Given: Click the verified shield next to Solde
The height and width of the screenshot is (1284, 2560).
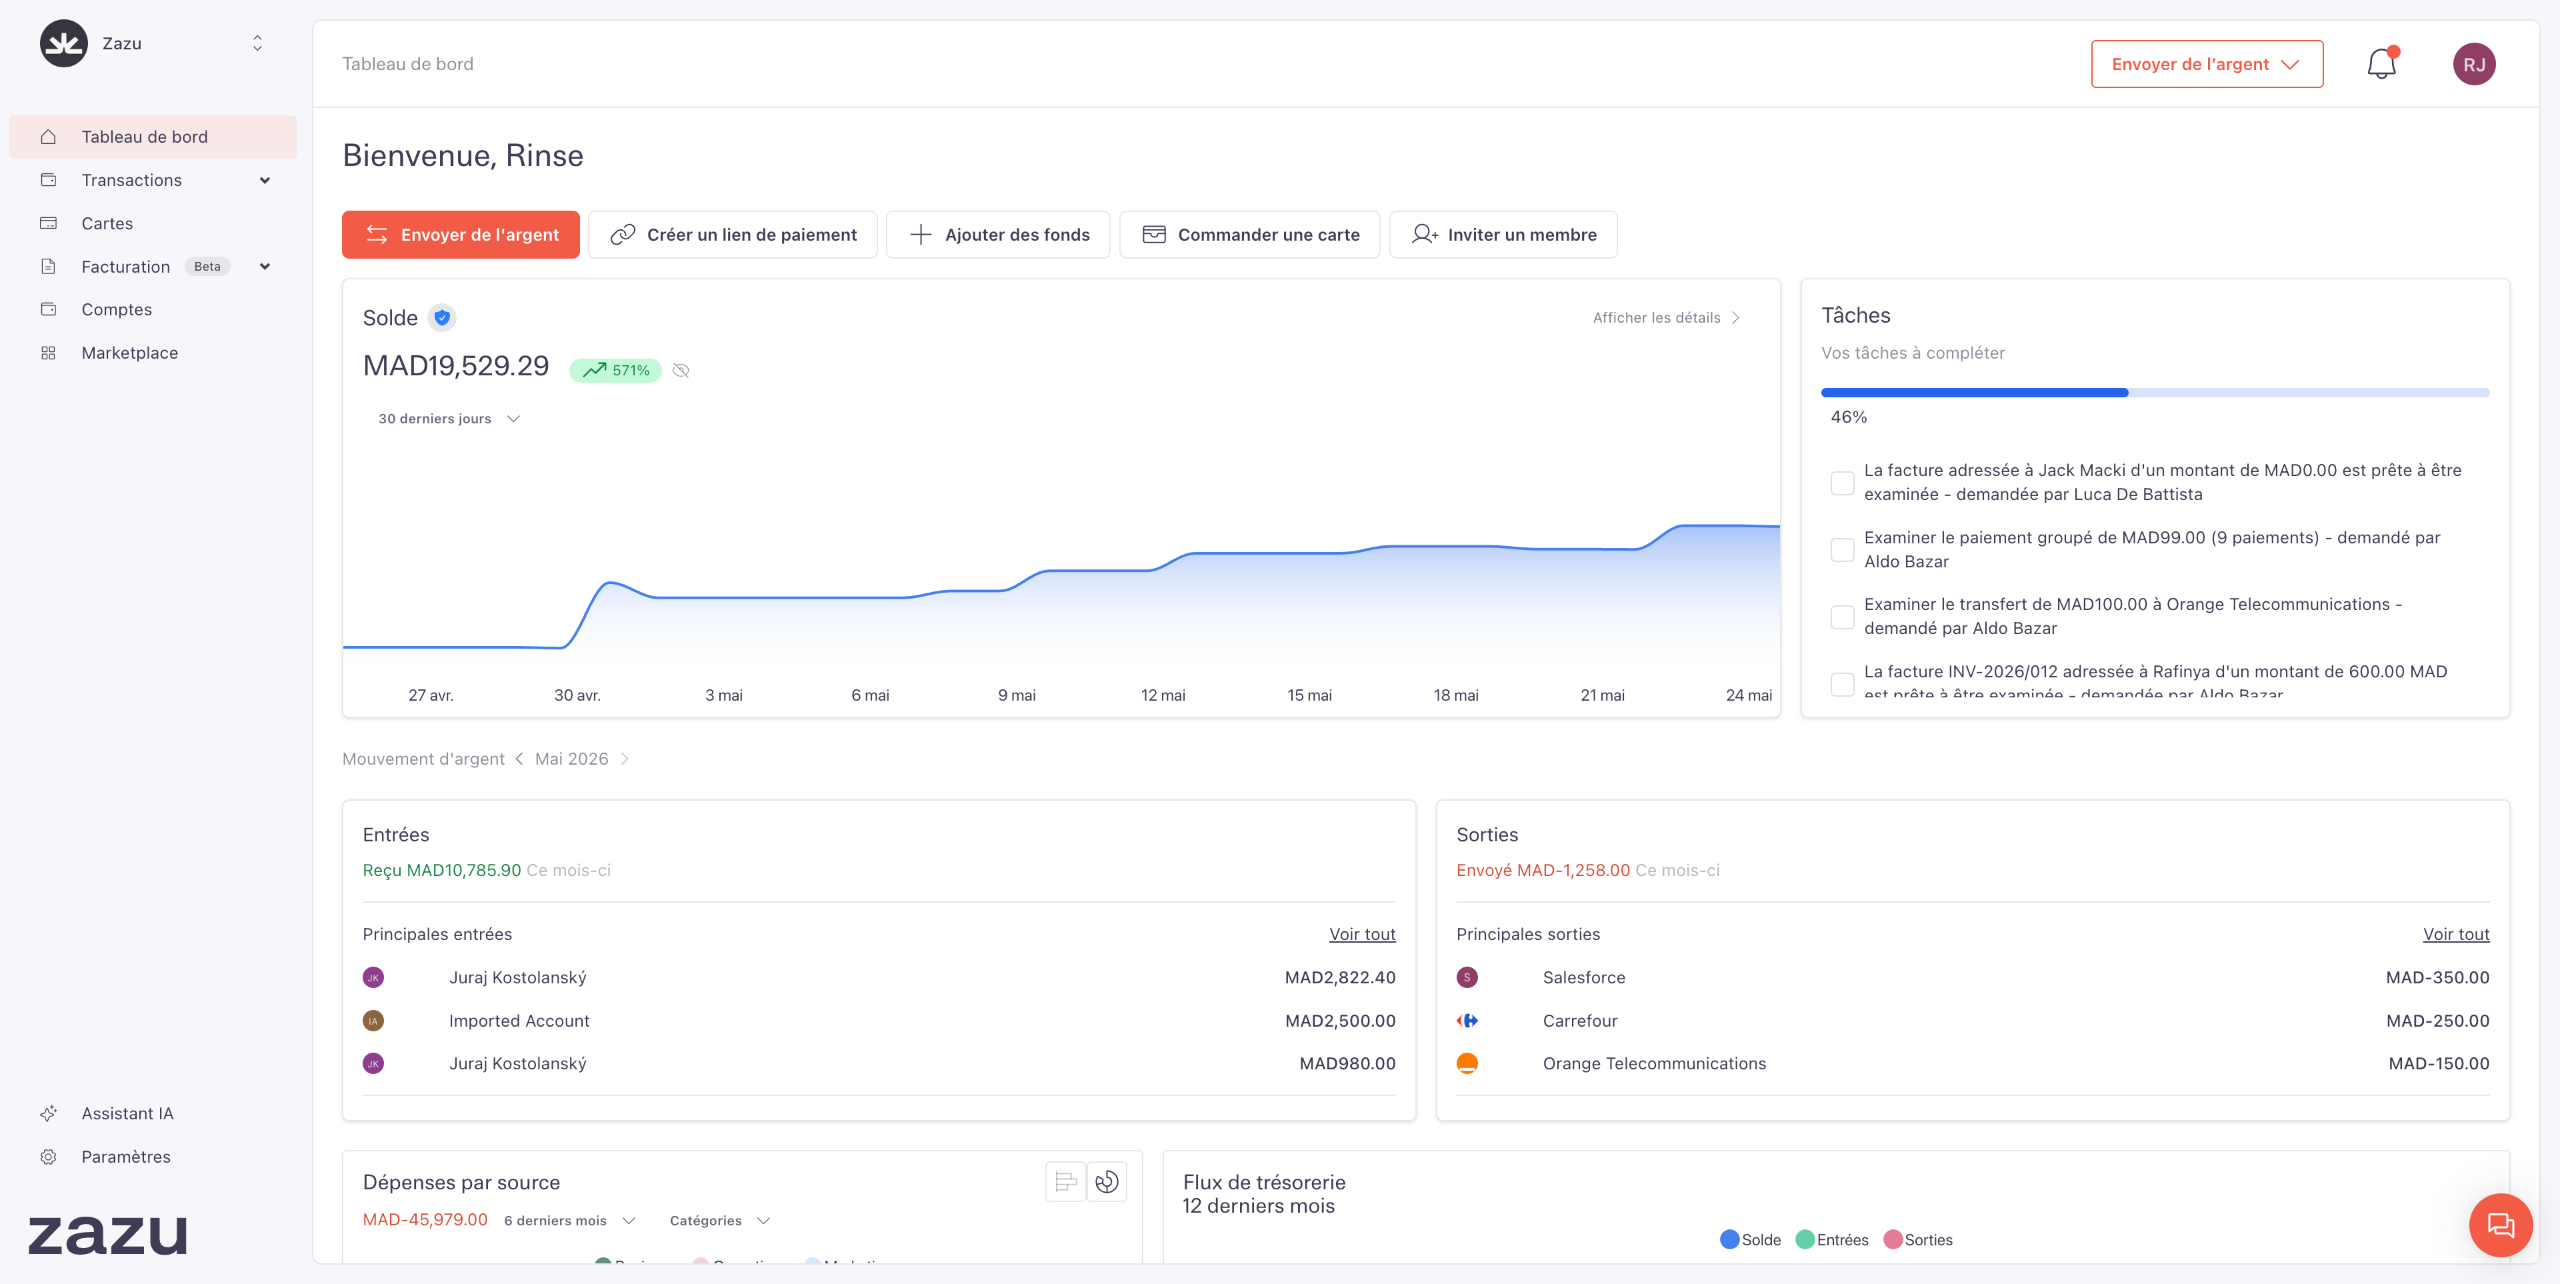Looking at the screenshot, I should [x=442, y=318].
